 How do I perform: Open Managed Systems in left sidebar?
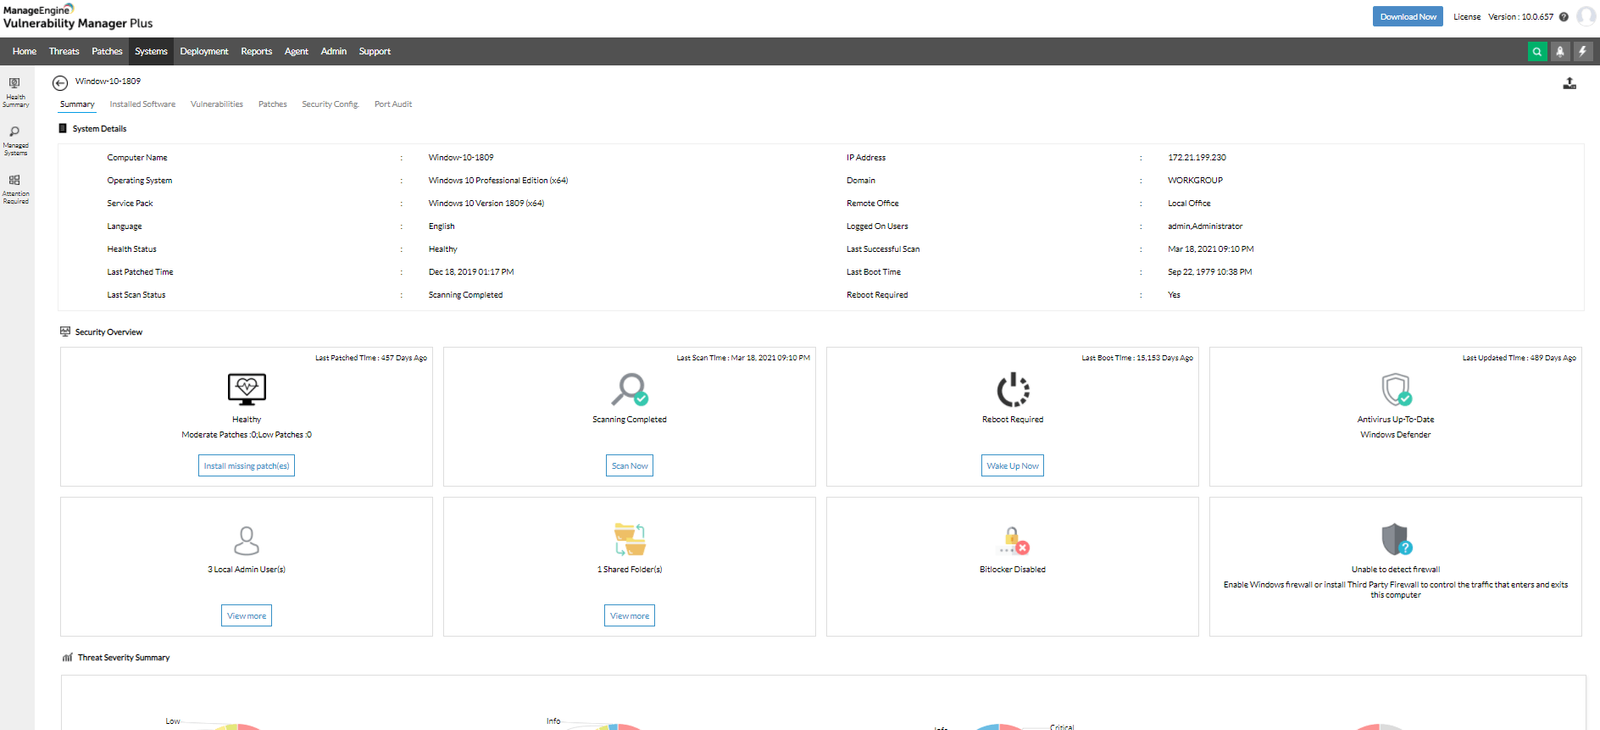point(15,141)
